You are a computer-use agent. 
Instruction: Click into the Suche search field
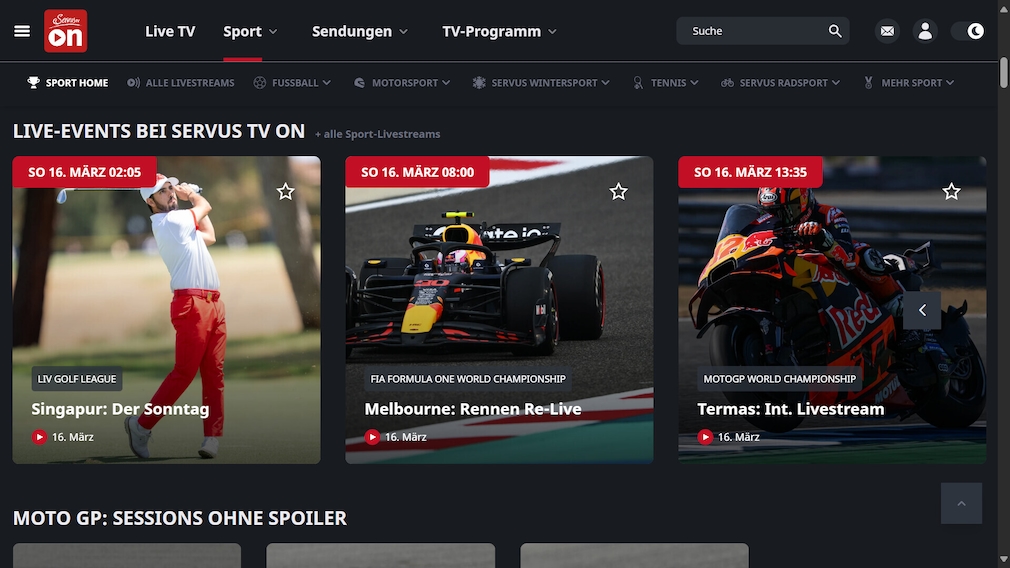[754, 31]
